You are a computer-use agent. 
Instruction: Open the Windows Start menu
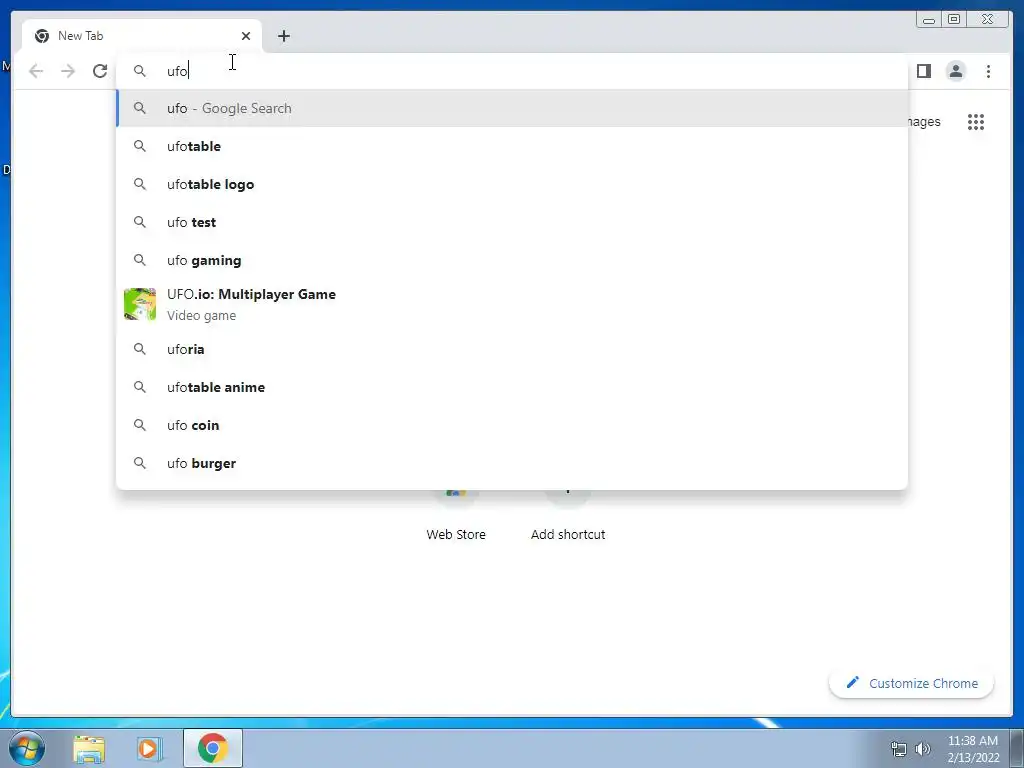point(27,748)
